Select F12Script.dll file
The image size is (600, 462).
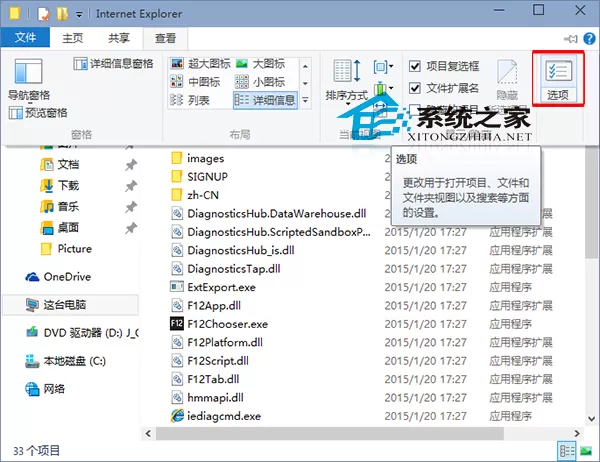[210, 360]
